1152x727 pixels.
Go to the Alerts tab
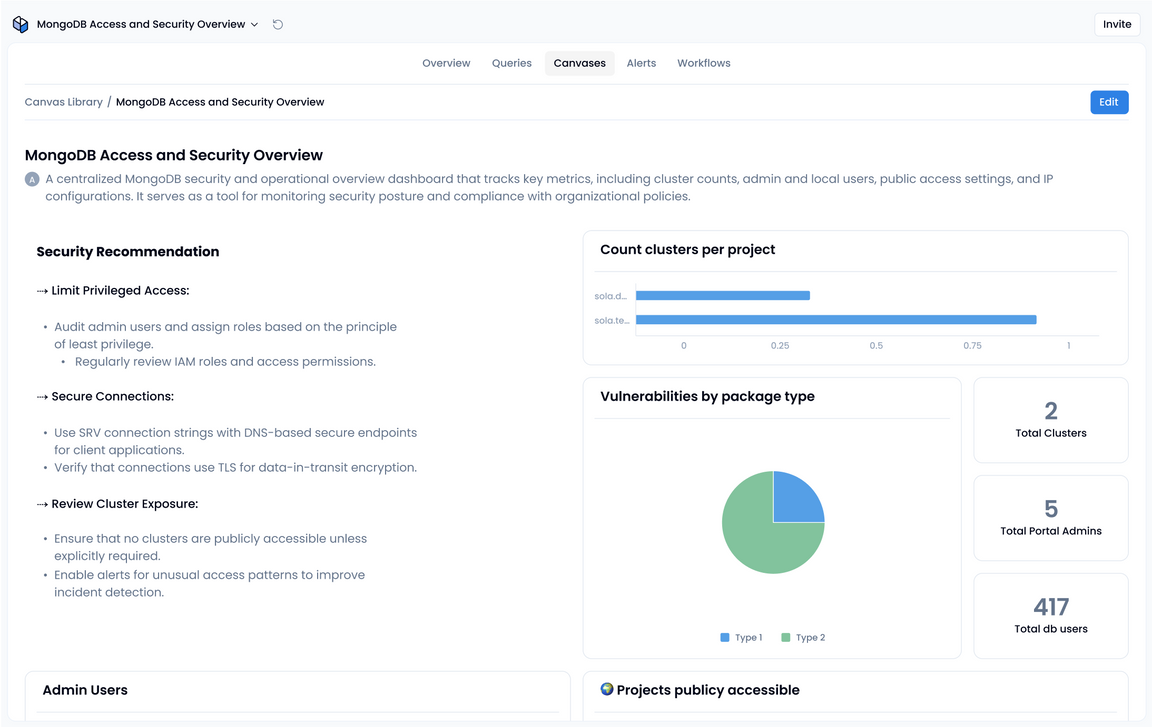click(x=641, y=63)
